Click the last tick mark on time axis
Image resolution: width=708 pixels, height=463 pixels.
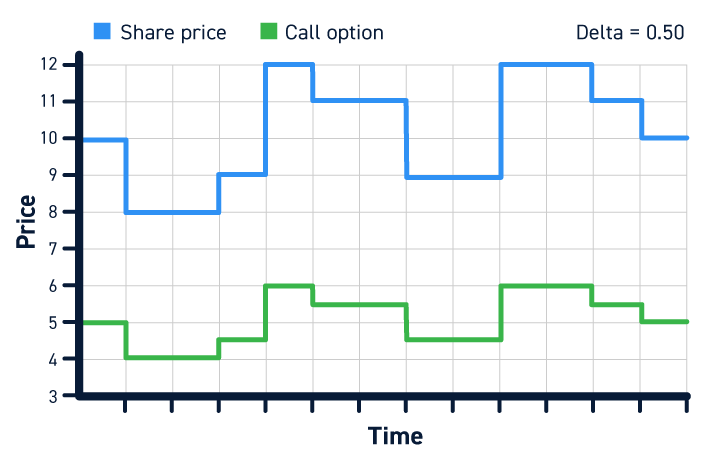(686, 406)
